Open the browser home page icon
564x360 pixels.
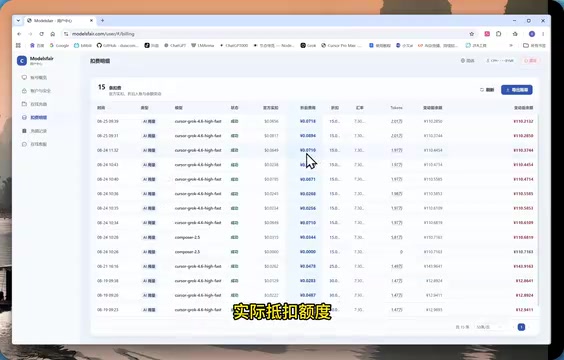tap(53, 34)
